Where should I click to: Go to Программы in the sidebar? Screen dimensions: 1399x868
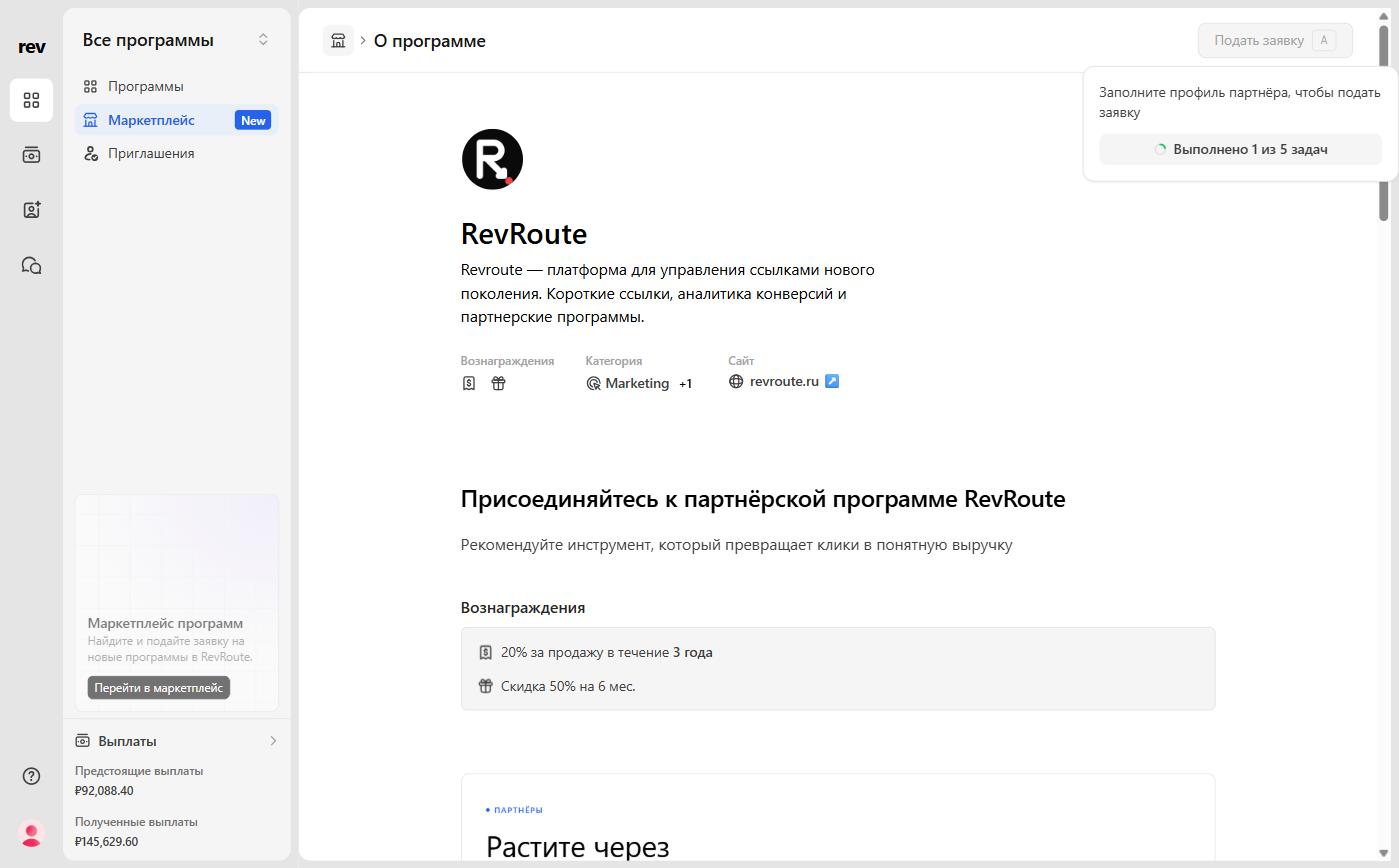pyautogui.click(x=177, y=86)
